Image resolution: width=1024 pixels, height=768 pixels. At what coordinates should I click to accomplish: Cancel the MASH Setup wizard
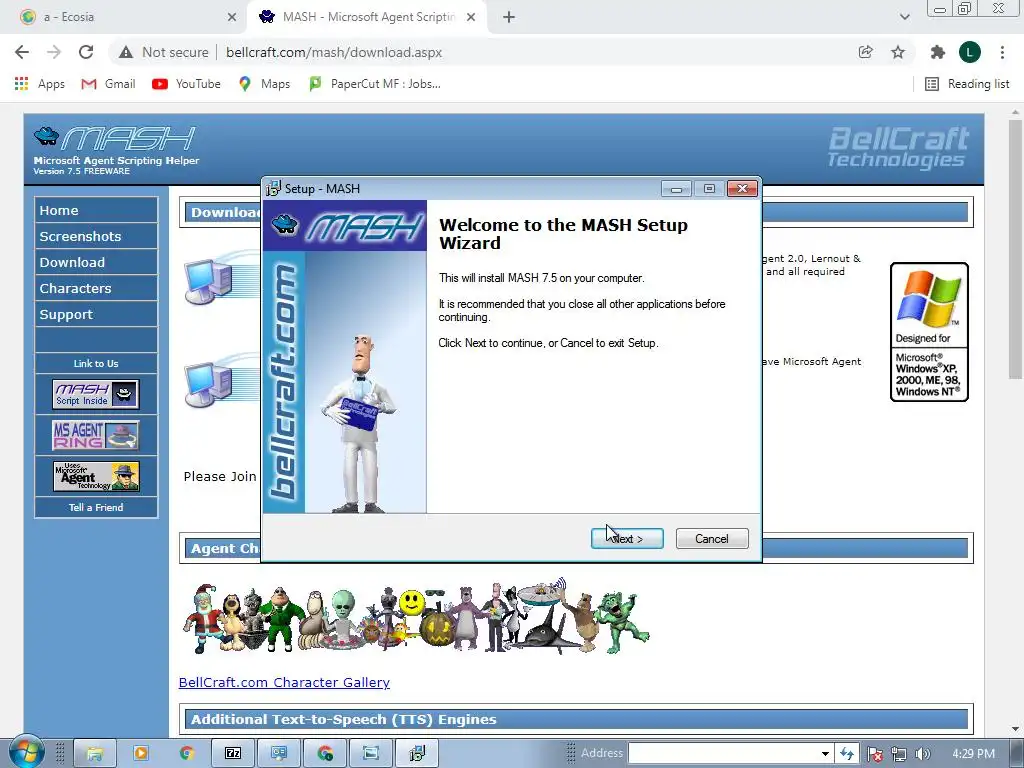click(x=712, y=539)
